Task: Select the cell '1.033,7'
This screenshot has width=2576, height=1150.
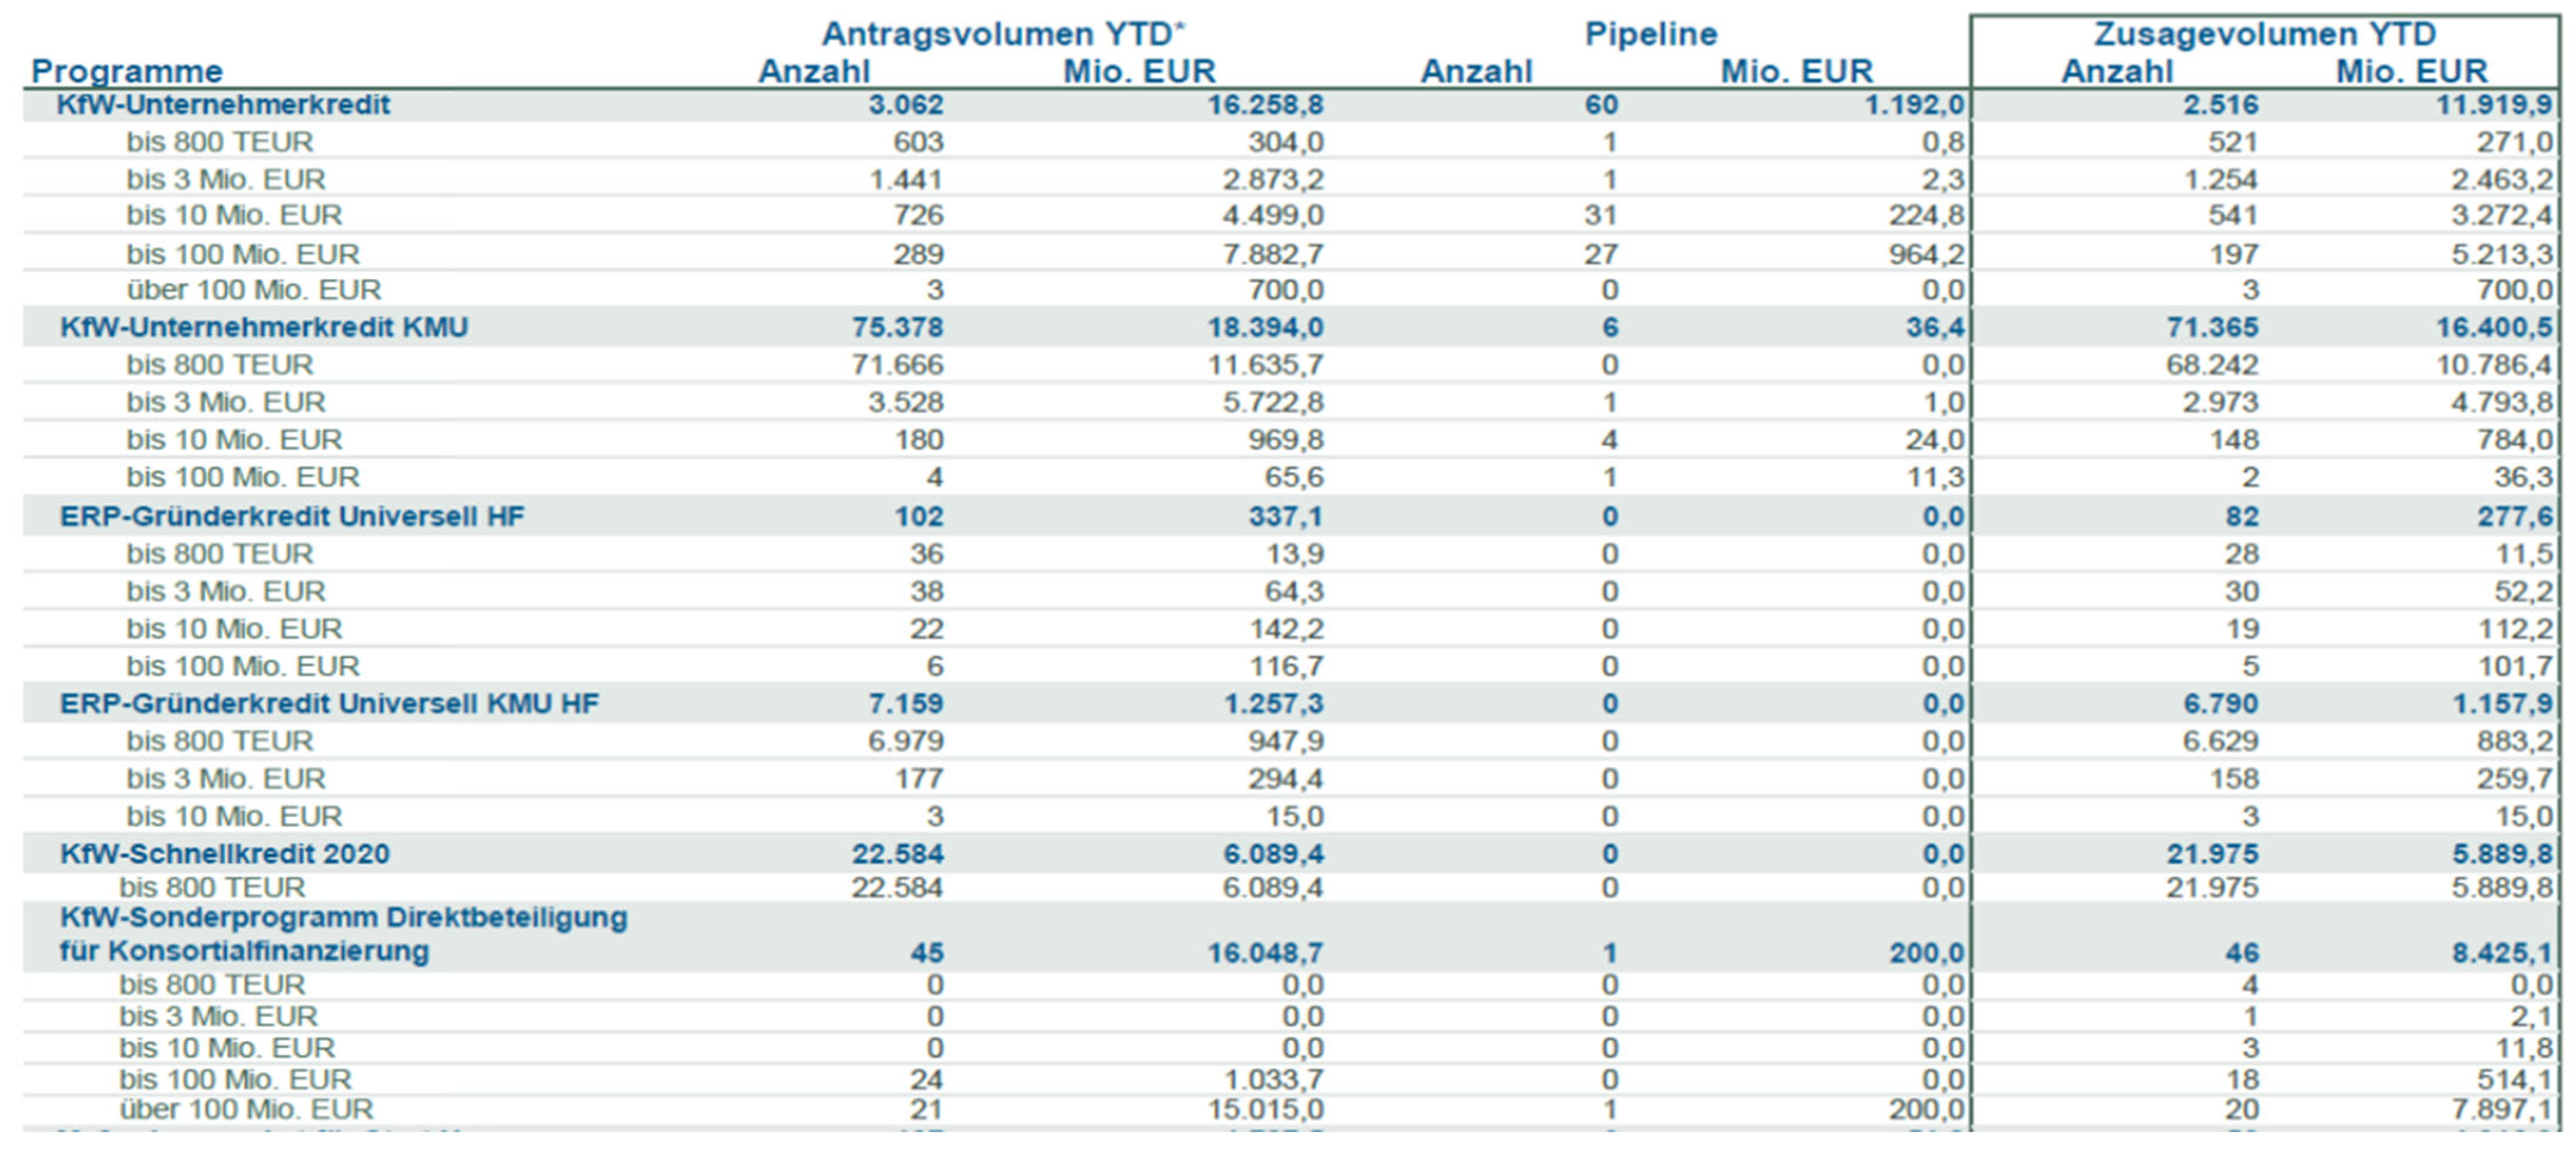Action: pyautogui.click(x=1273, y=1080)
